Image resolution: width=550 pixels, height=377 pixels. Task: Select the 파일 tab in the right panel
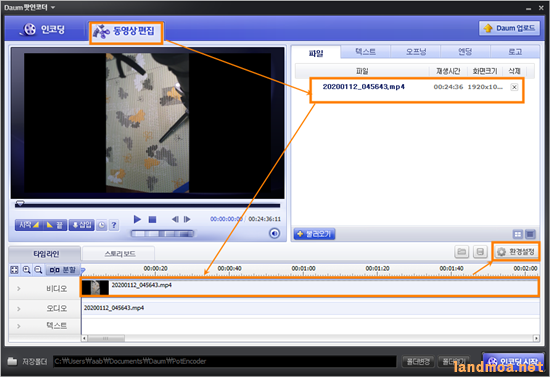pos(316,53)
